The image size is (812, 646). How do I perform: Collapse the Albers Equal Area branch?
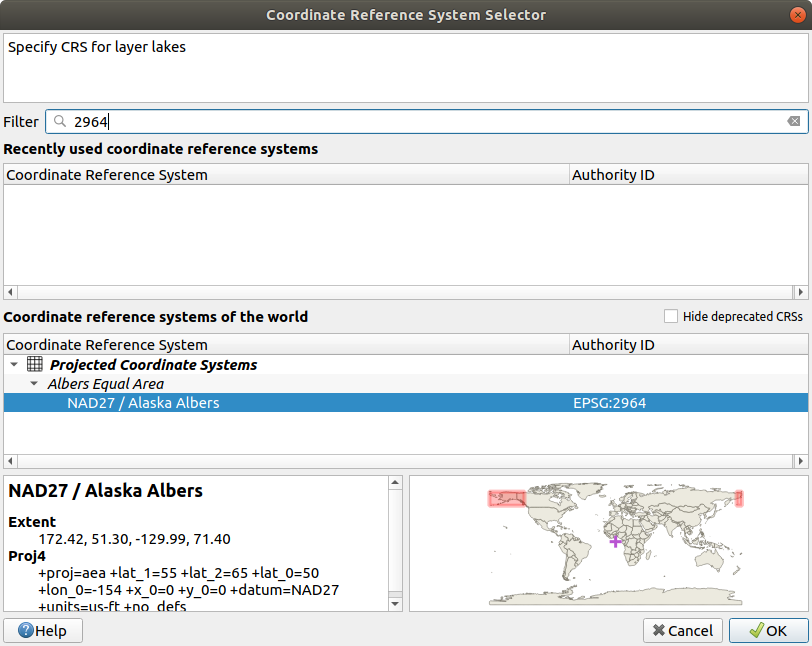click(x=34, y=384)
